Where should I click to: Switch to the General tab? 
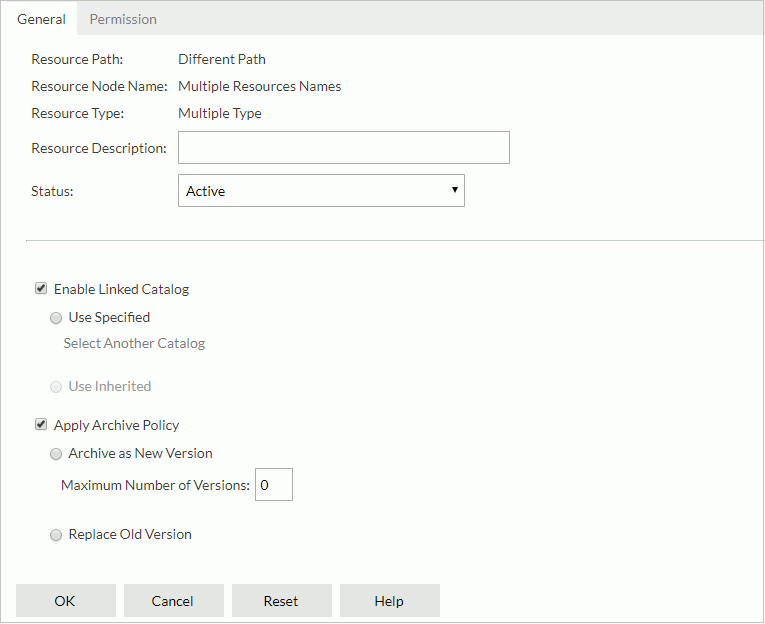41,19
